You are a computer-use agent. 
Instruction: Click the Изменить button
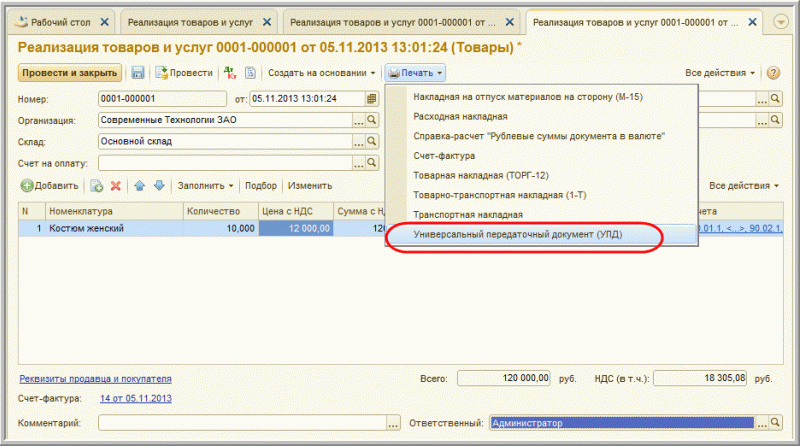[310, 186]
